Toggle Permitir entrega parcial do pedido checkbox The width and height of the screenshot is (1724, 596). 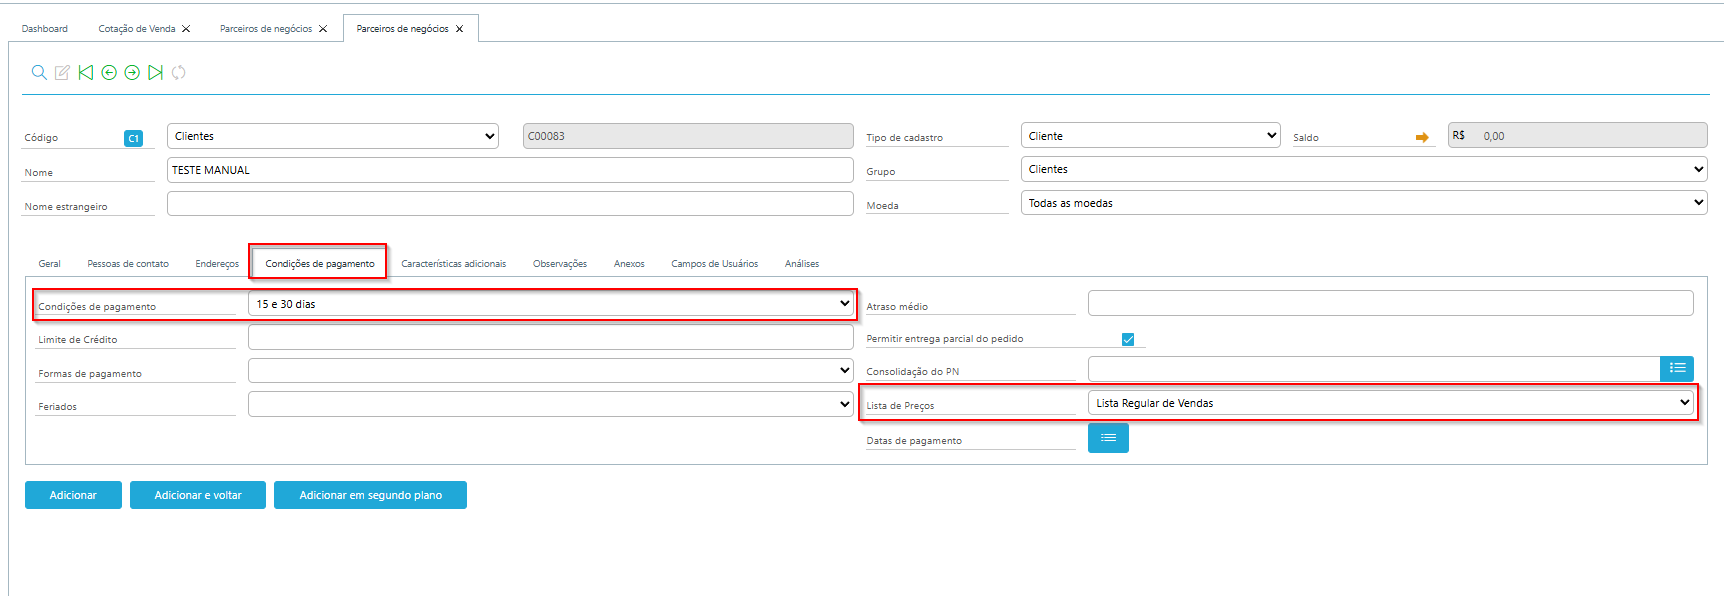pos(1128,339)
